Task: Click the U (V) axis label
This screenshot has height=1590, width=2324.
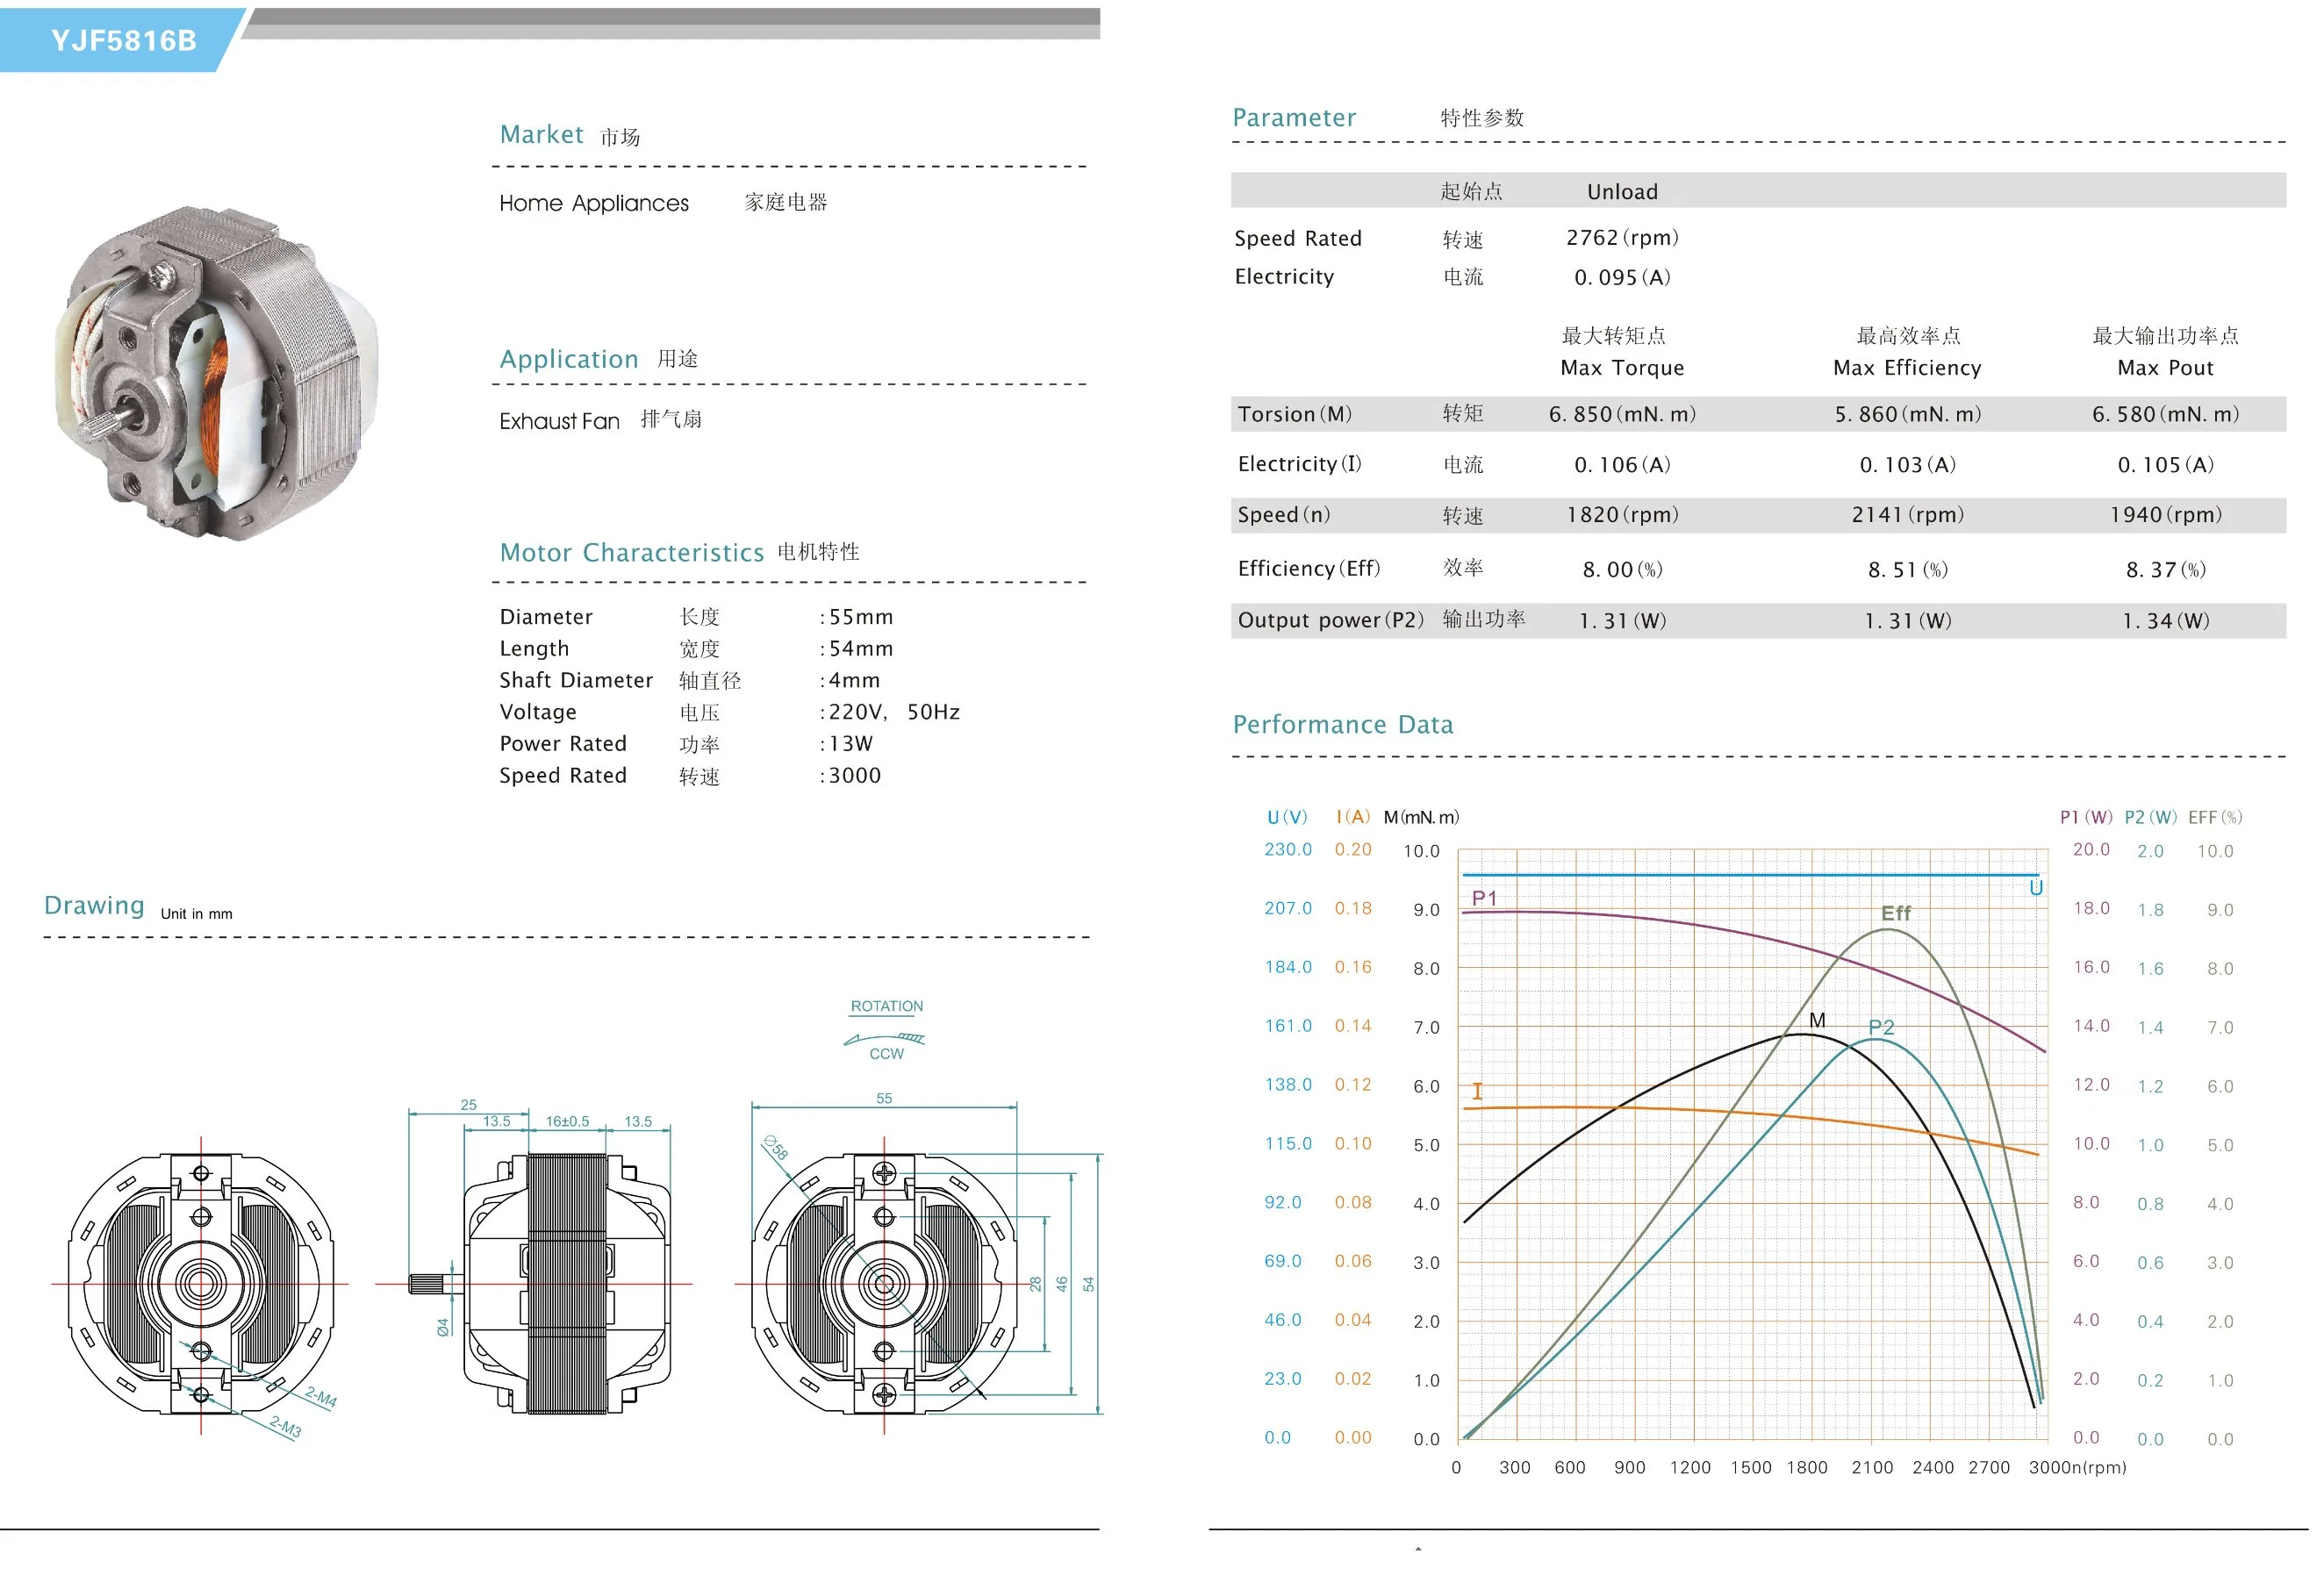Action: 1286,818
